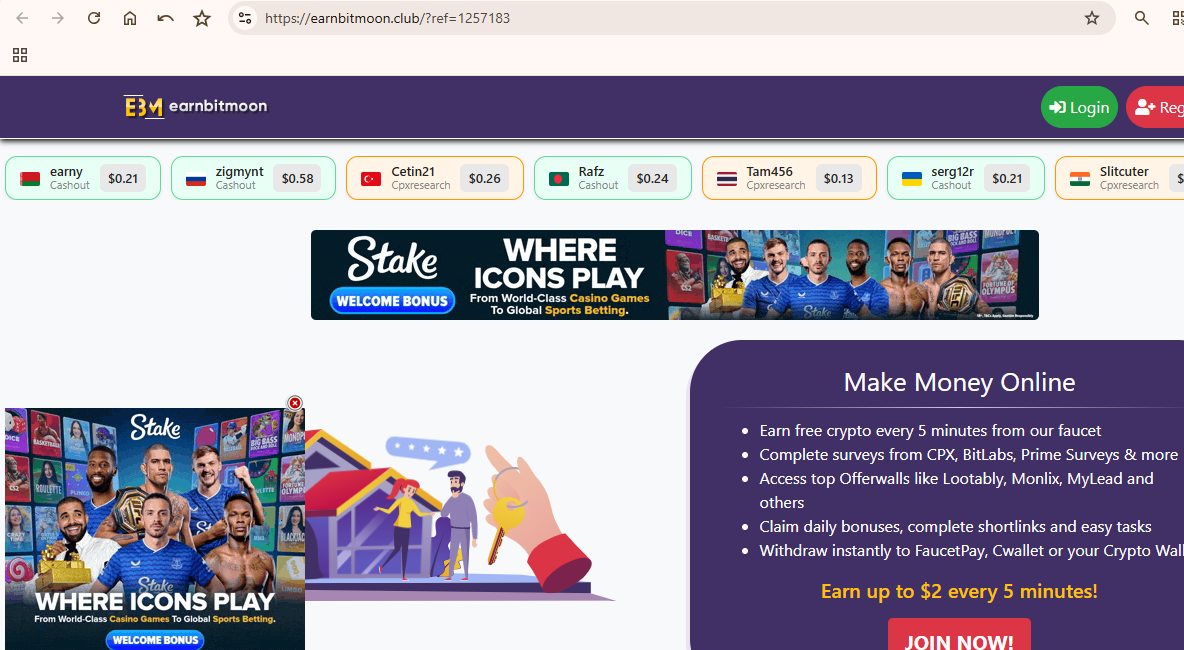Go back using the browser back arrow
The height and width of the screenshot is (650, 1184).
[22, 18]
